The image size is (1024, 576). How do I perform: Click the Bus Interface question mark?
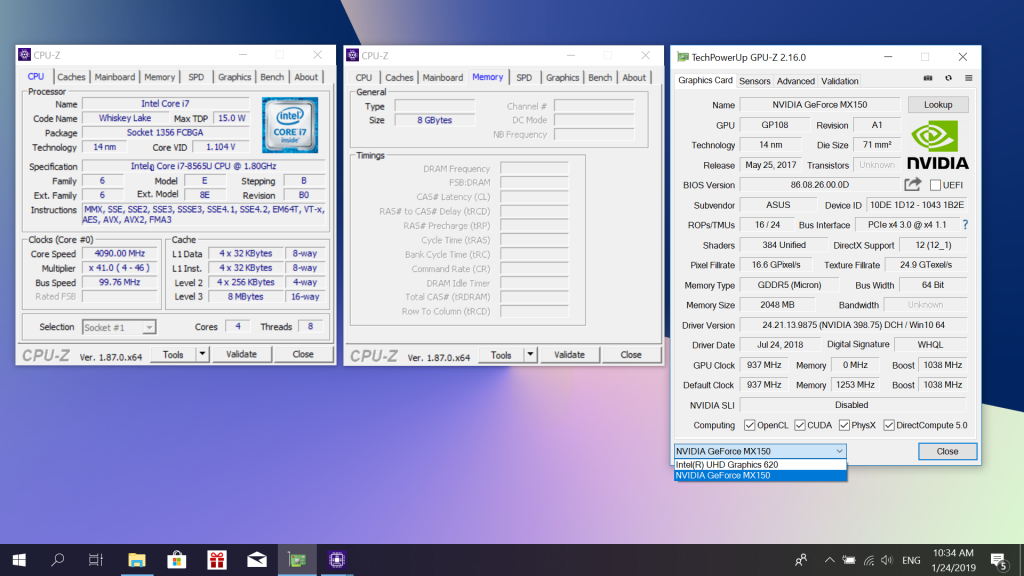pos(965,225)
